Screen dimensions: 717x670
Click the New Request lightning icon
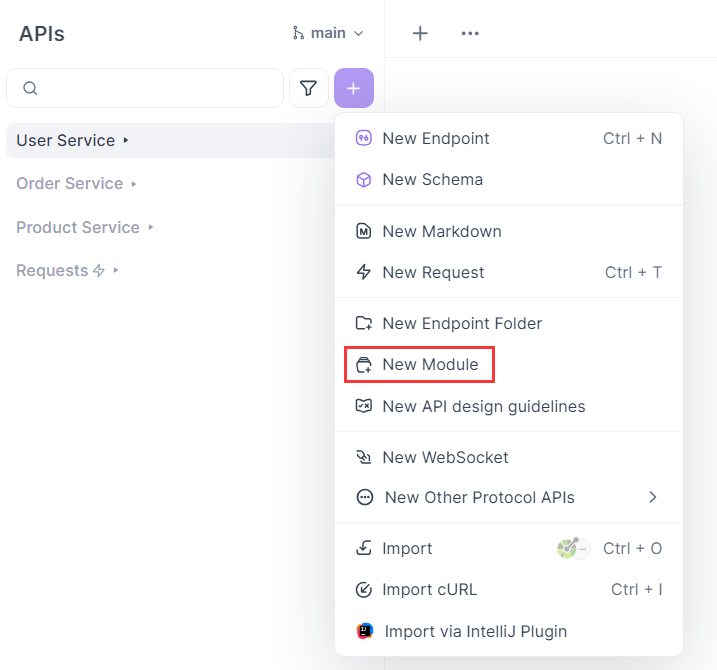(364, 272)
